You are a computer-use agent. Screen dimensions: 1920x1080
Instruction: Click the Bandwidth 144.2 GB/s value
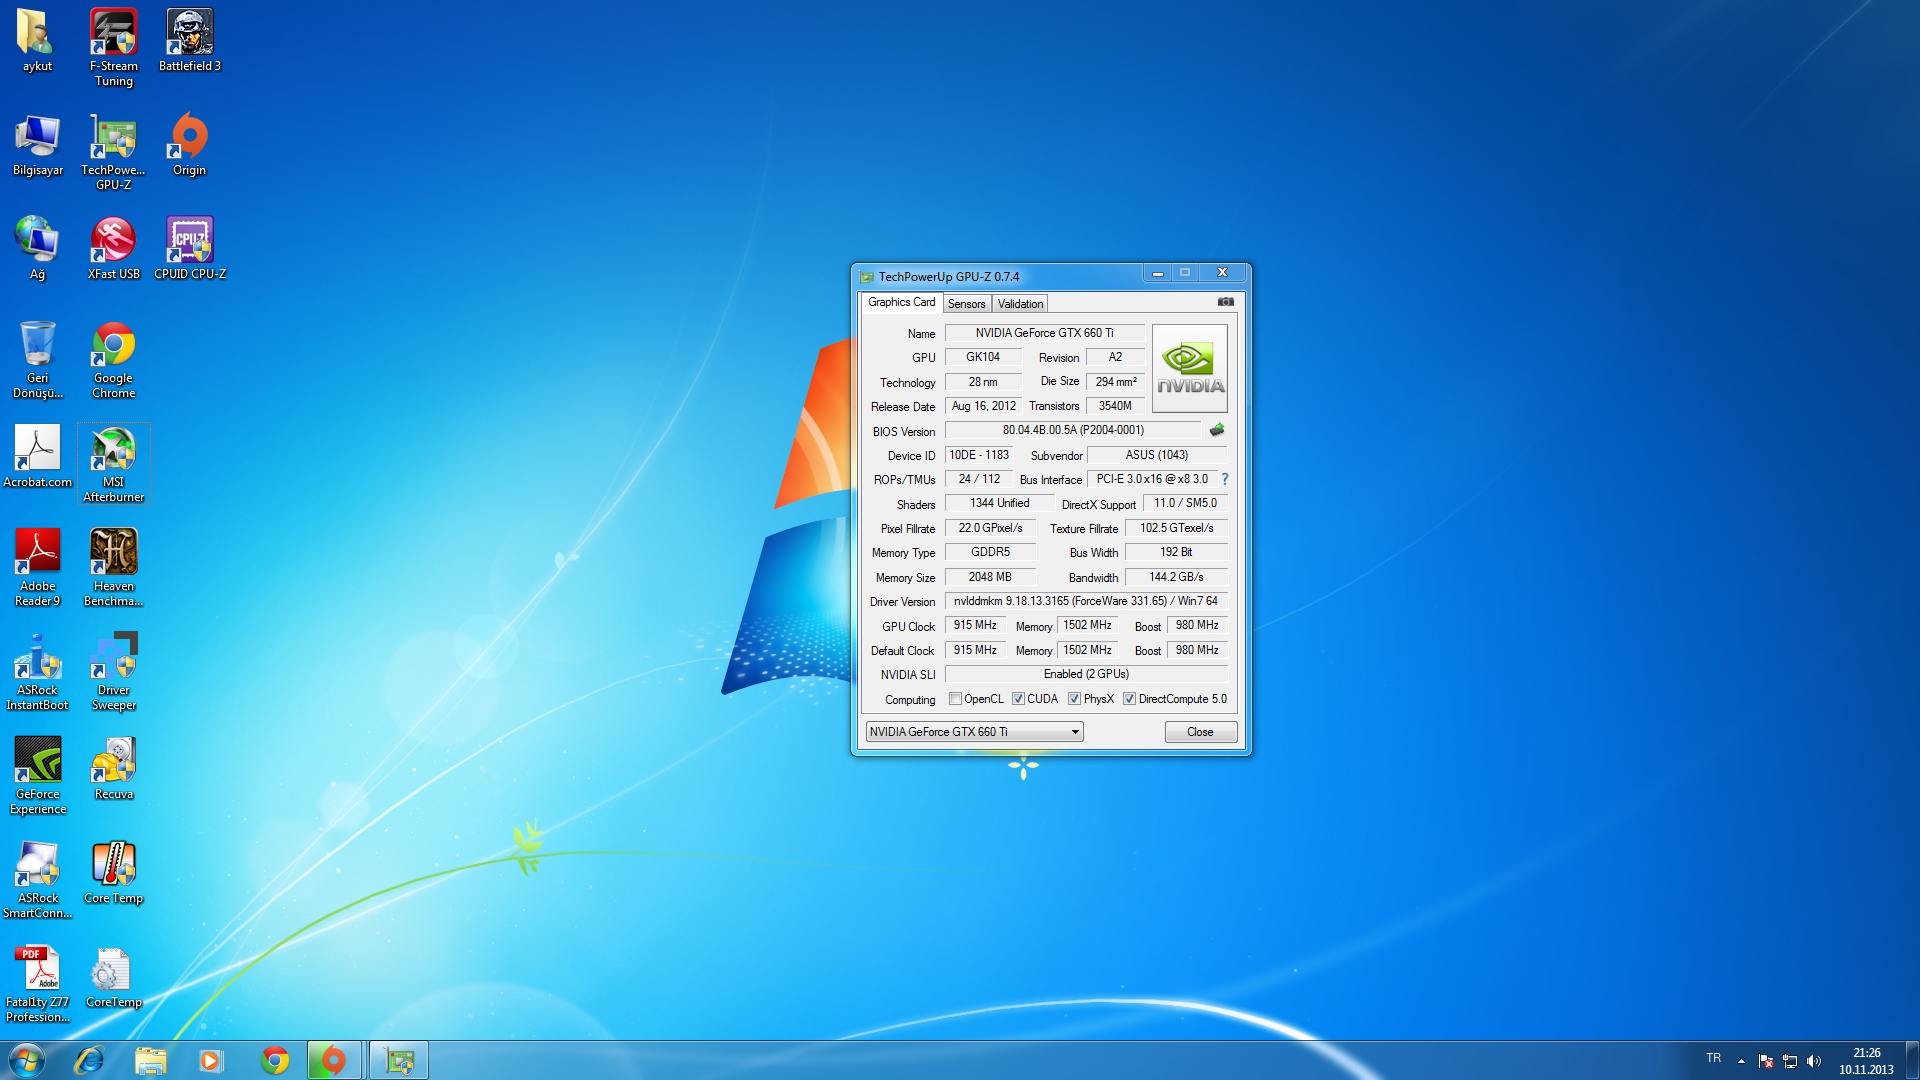1176,577
